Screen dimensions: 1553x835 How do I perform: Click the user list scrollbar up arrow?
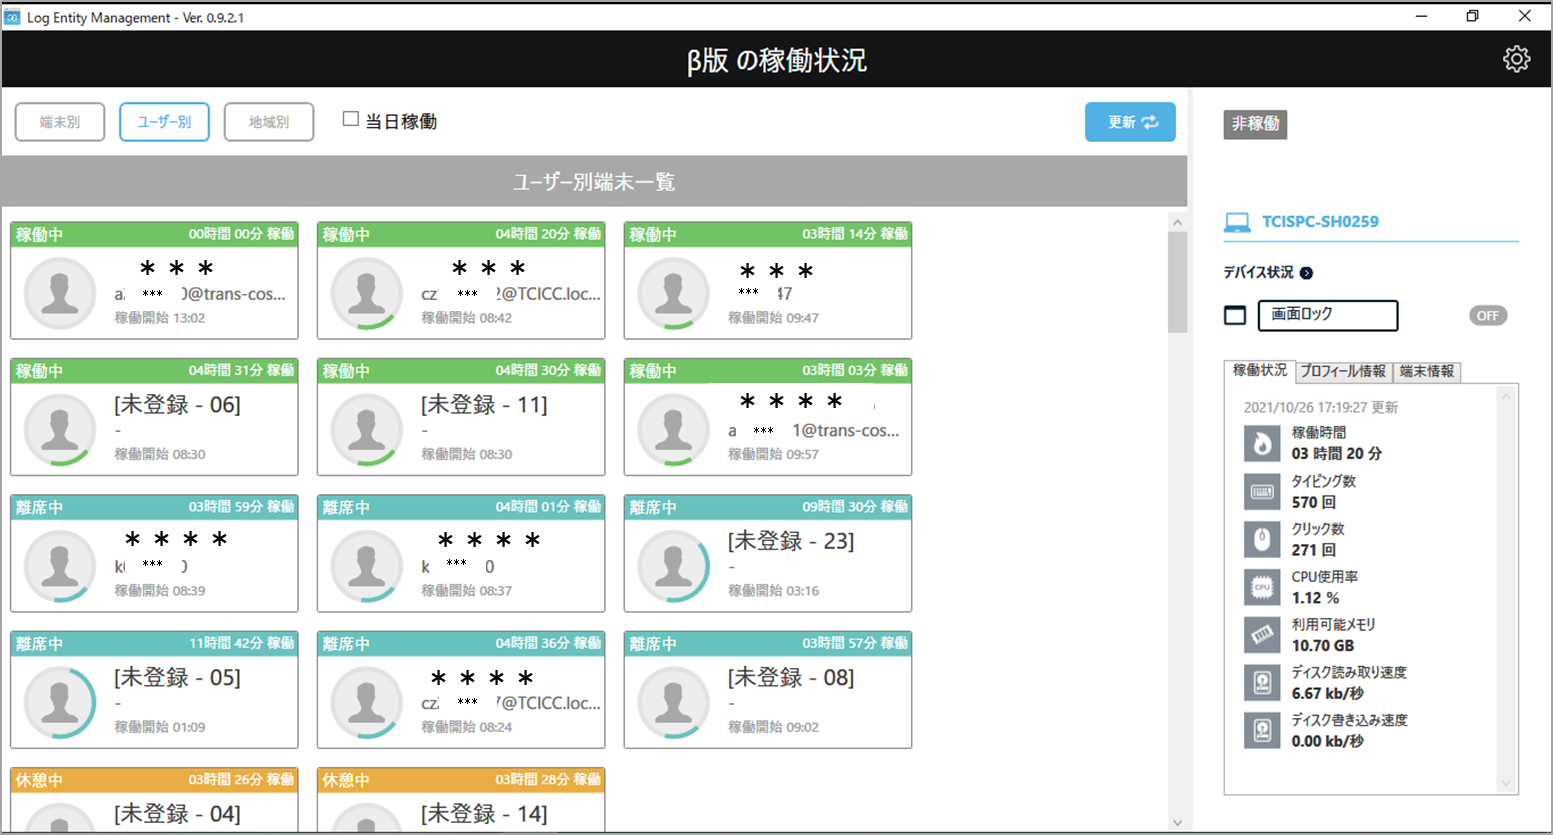click(x=1177, y=223)
